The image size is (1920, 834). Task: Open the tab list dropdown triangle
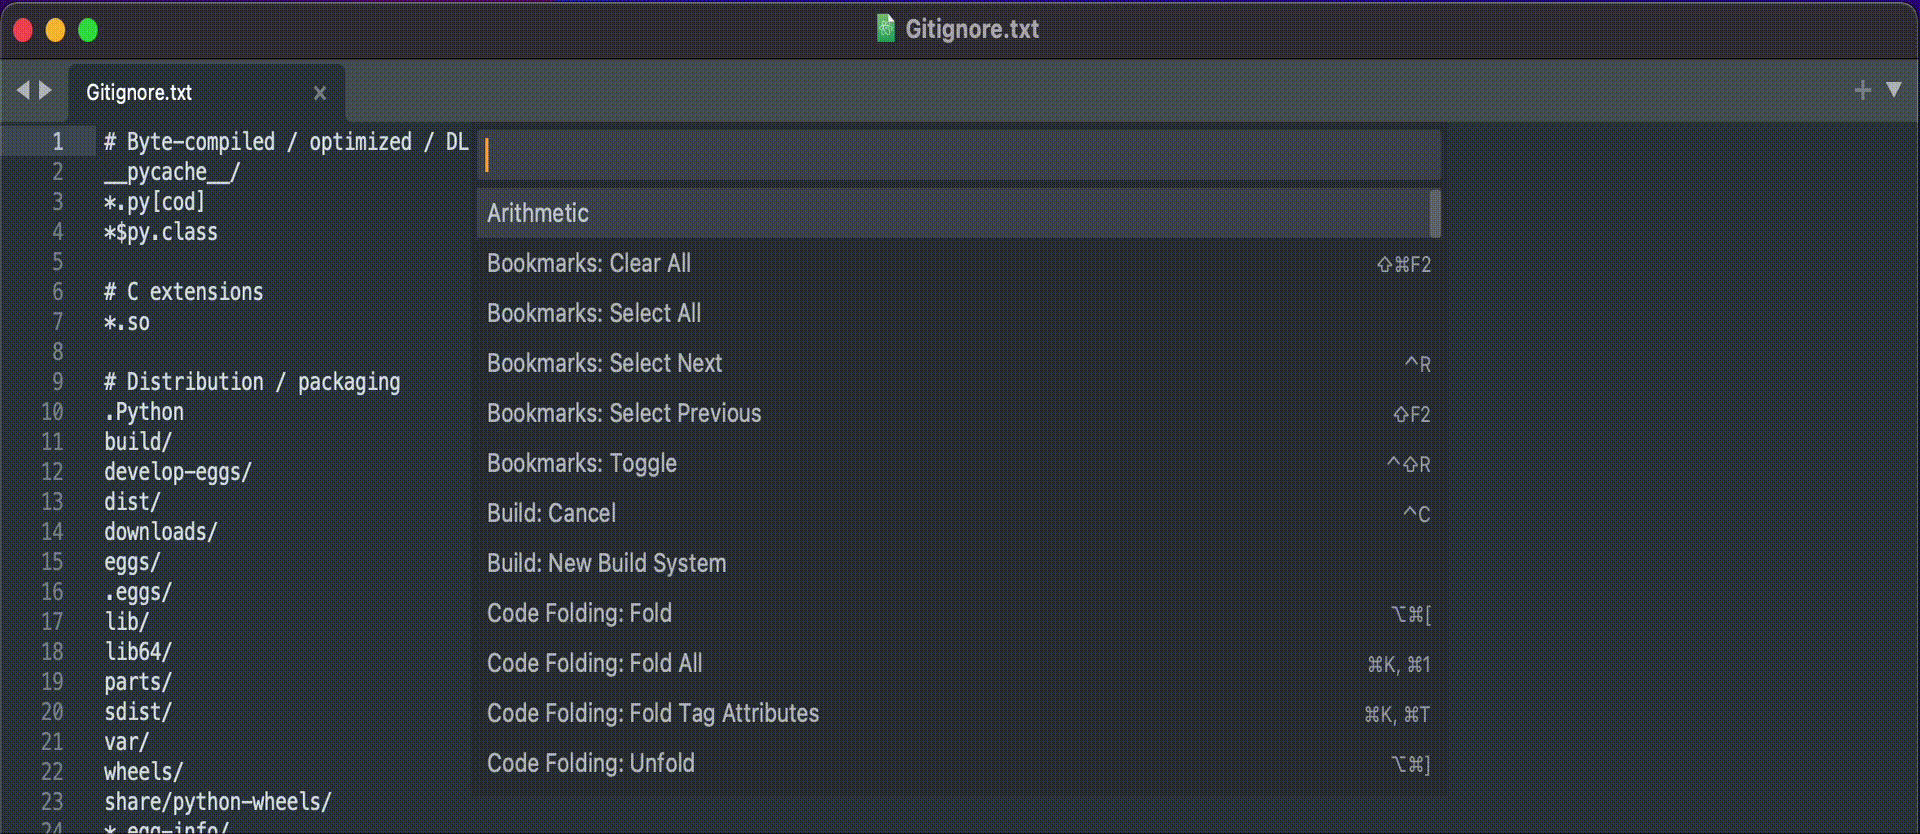pyautogui.click(x=1895, y=90)
